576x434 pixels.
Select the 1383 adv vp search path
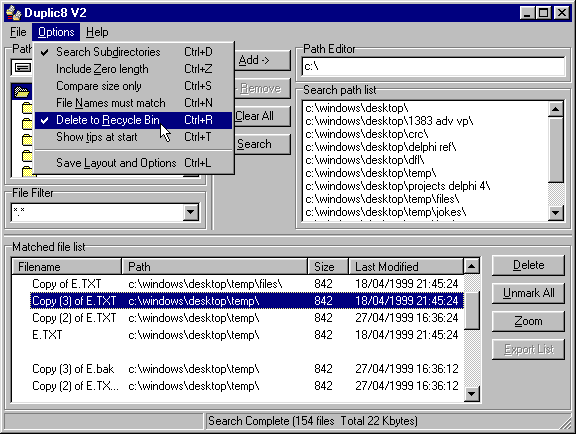tap(389, 121)
